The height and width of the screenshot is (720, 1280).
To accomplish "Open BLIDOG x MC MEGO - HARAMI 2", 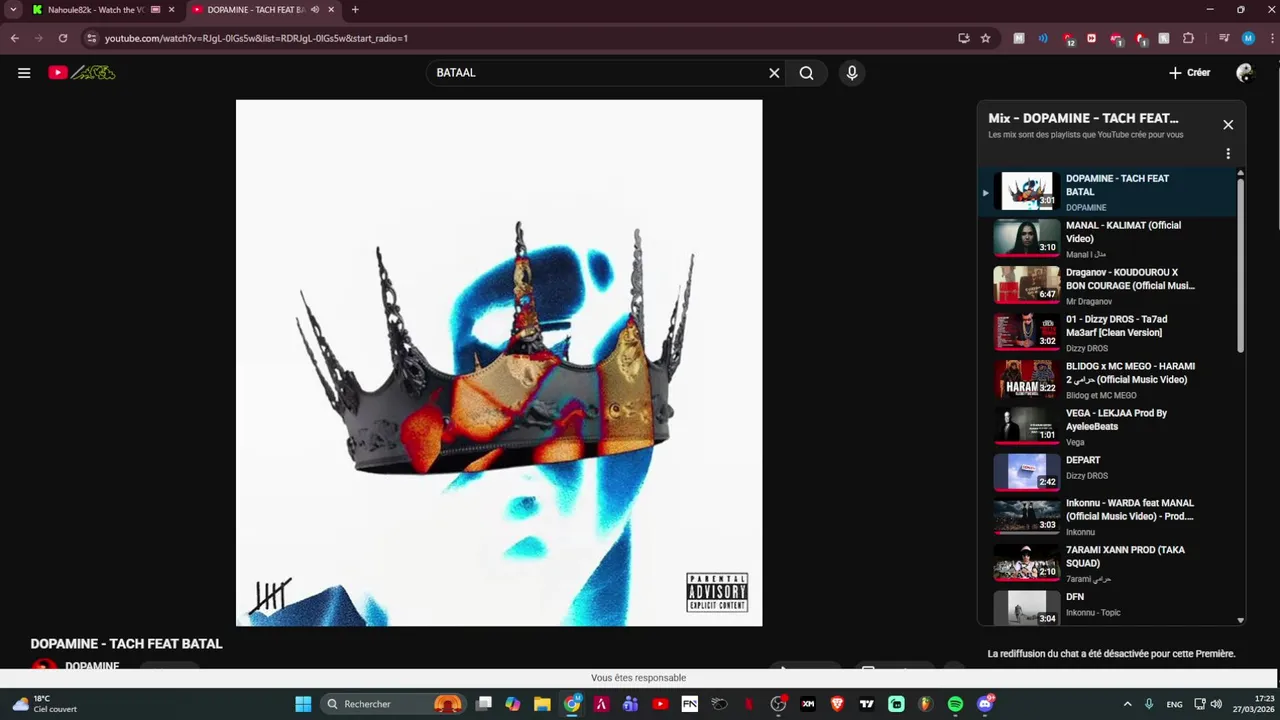I will [x=1108, y=380].
